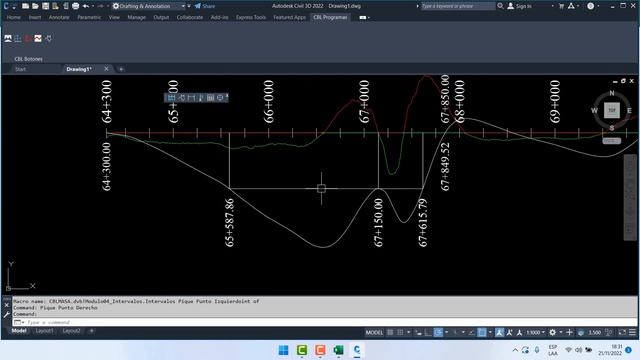The height and width of the screenshot is (360, 640).
Task: Click the command line customize wrench icon
Action: point(7,315)
